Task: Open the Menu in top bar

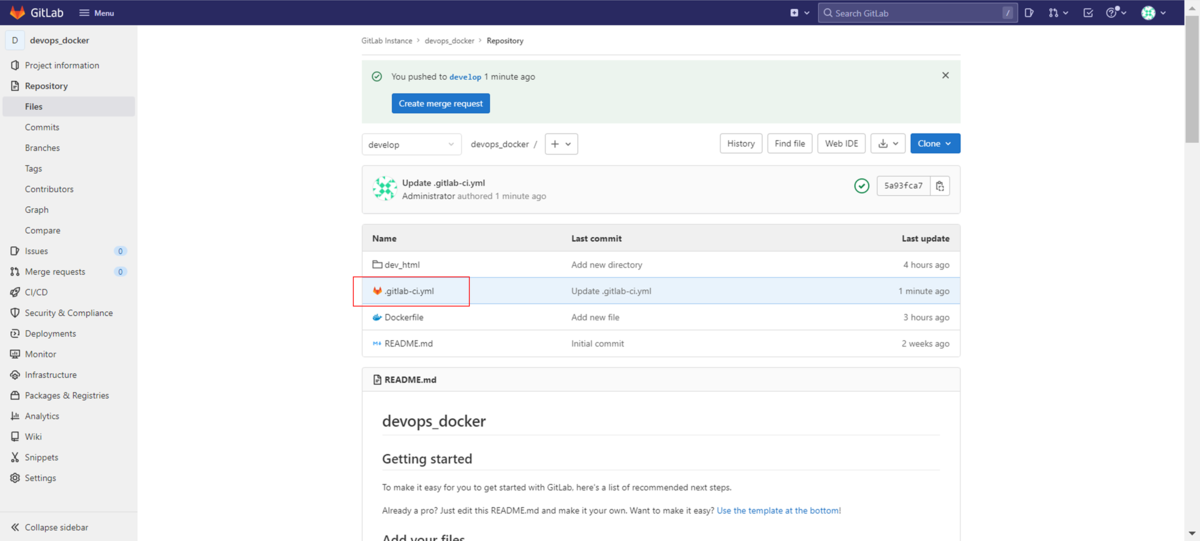Action: click(x=96, y=13)
